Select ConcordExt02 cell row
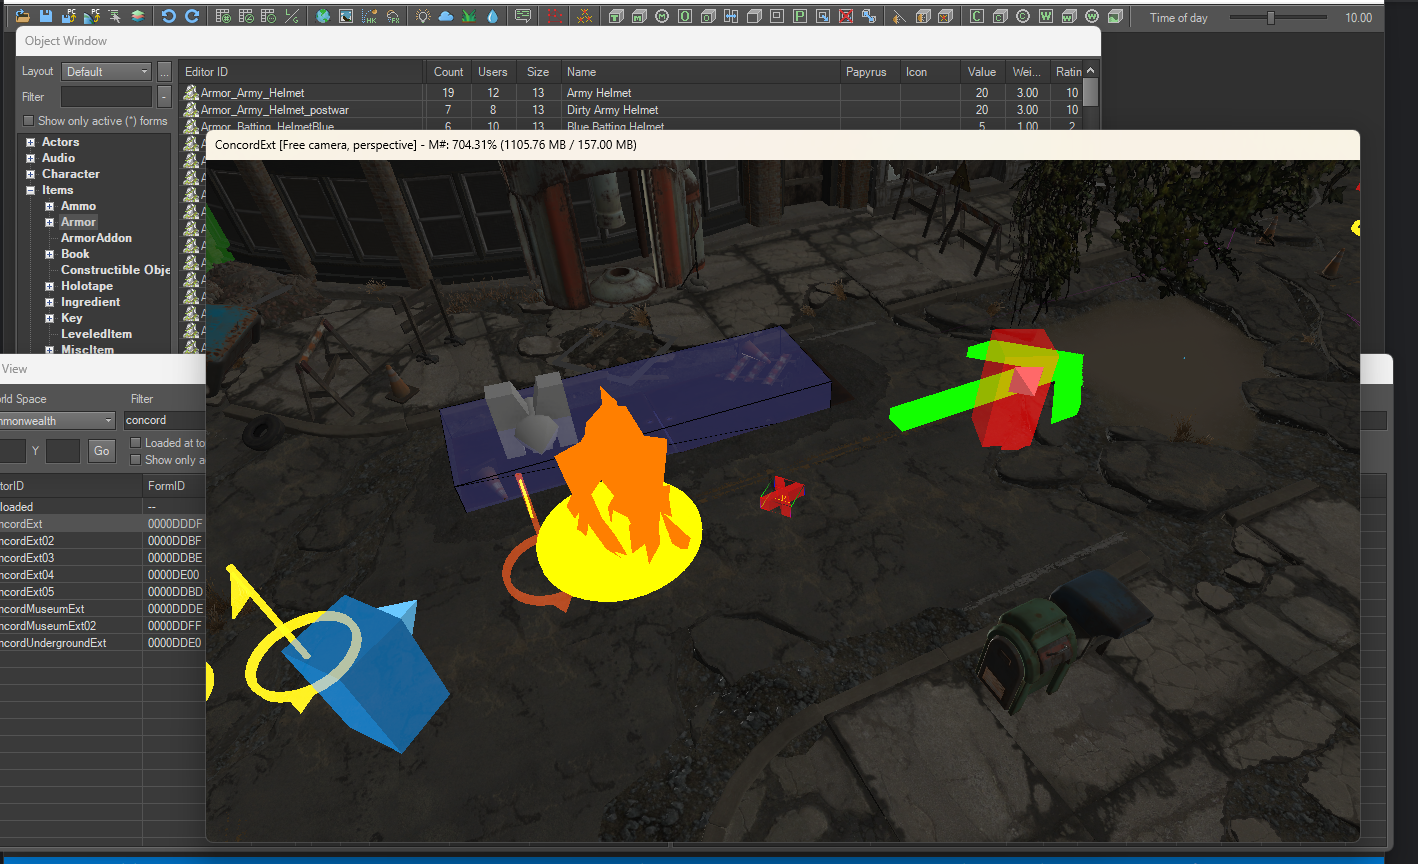Image resolution: width=1418 pixels, height=864 pixels. tap(102, 541)
